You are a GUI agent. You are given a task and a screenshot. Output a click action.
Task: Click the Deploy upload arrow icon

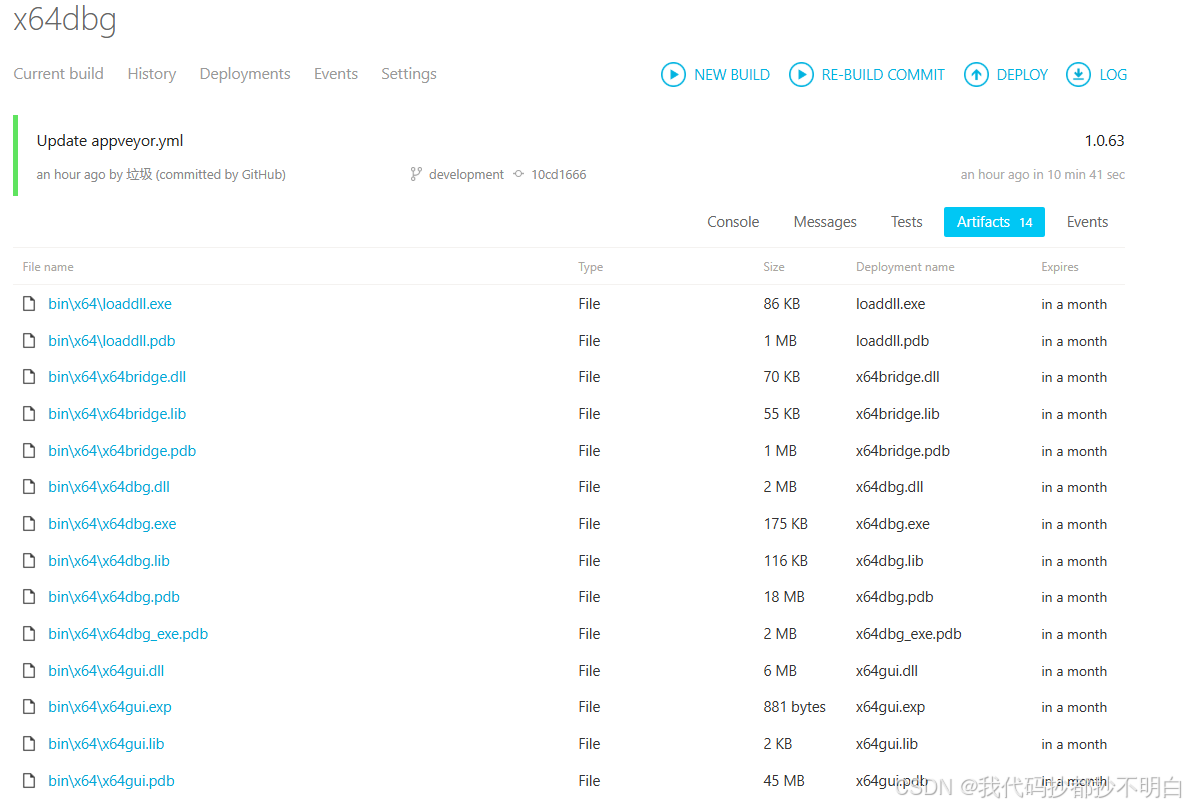click(x=976, y=74)
